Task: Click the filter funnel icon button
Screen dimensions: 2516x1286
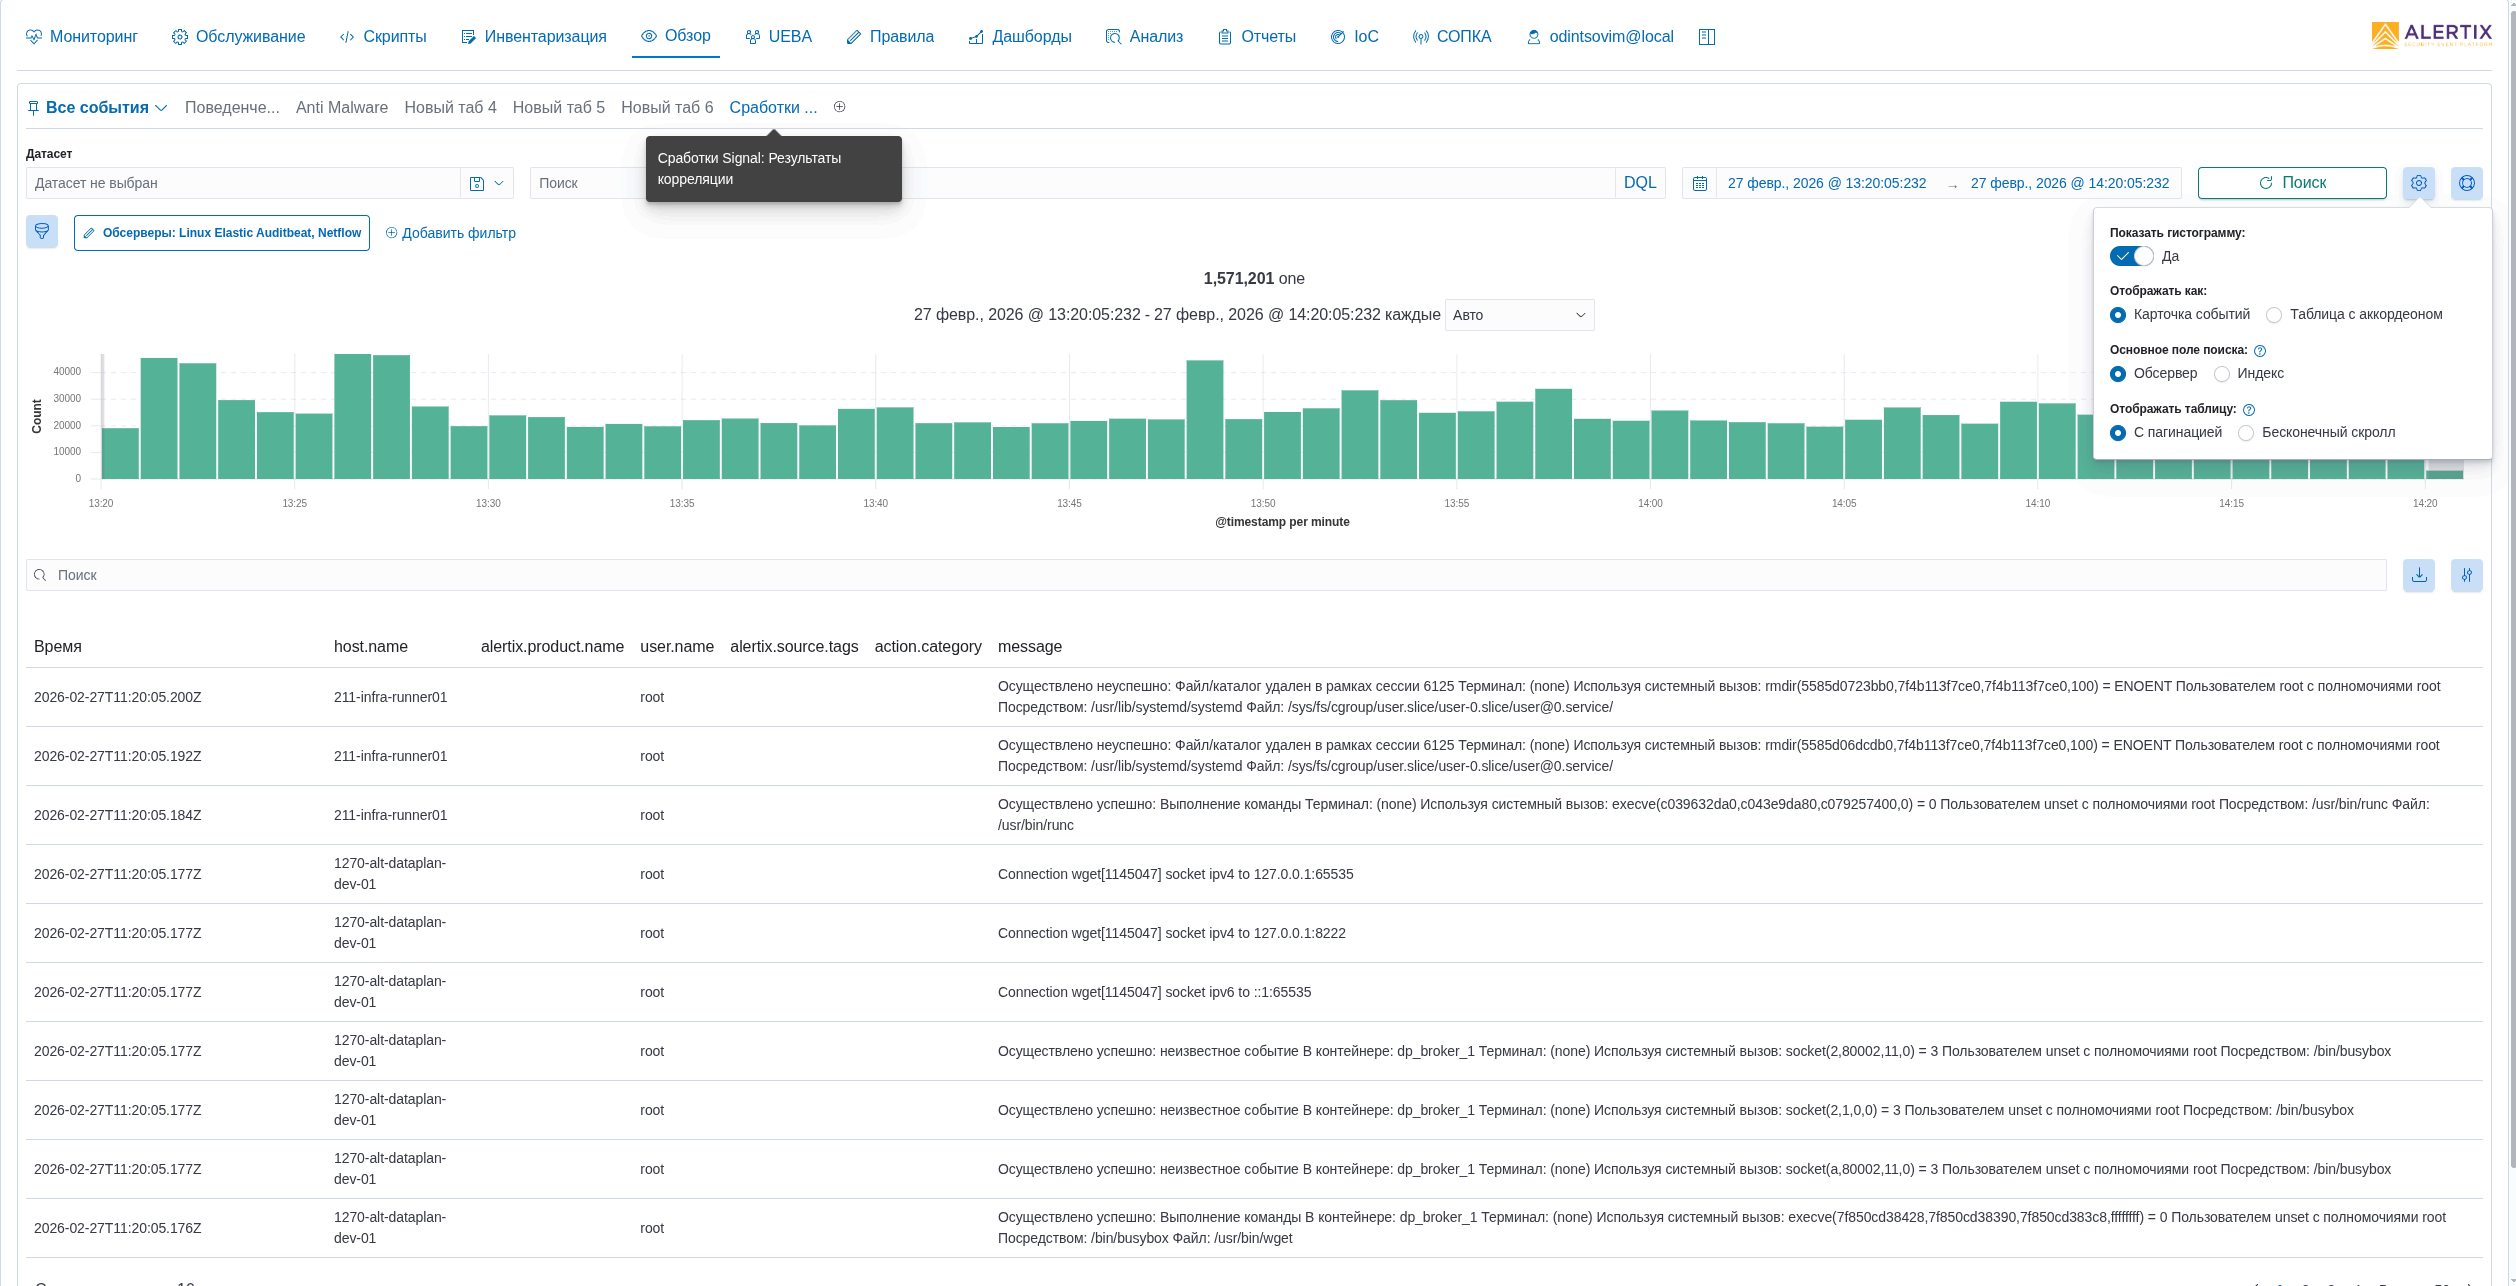Action: pos(42,232)
